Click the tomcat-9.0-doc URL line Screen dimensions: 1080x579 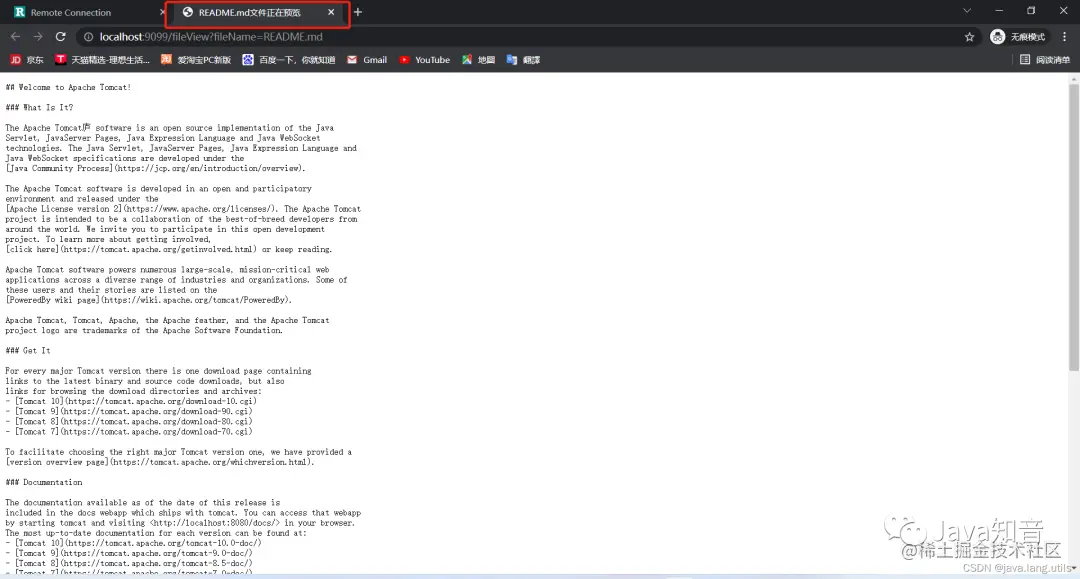pos(129,554)
